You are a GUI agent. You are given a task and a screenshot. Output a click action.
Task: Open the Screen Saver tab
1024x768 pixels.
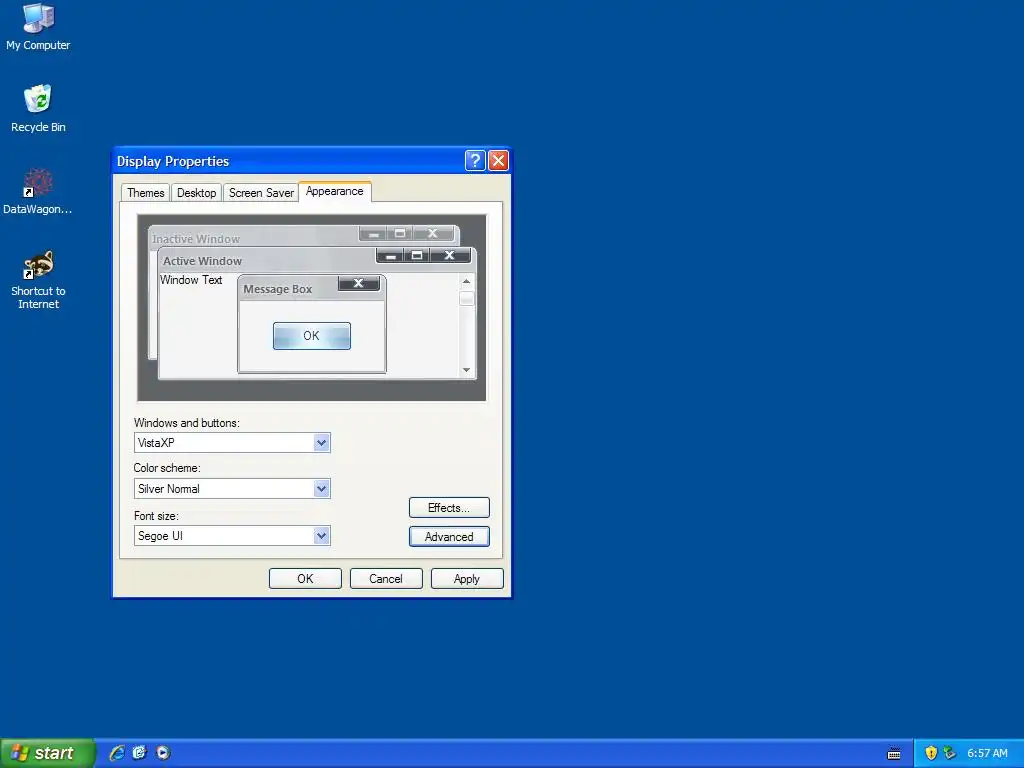pos(261,193)
